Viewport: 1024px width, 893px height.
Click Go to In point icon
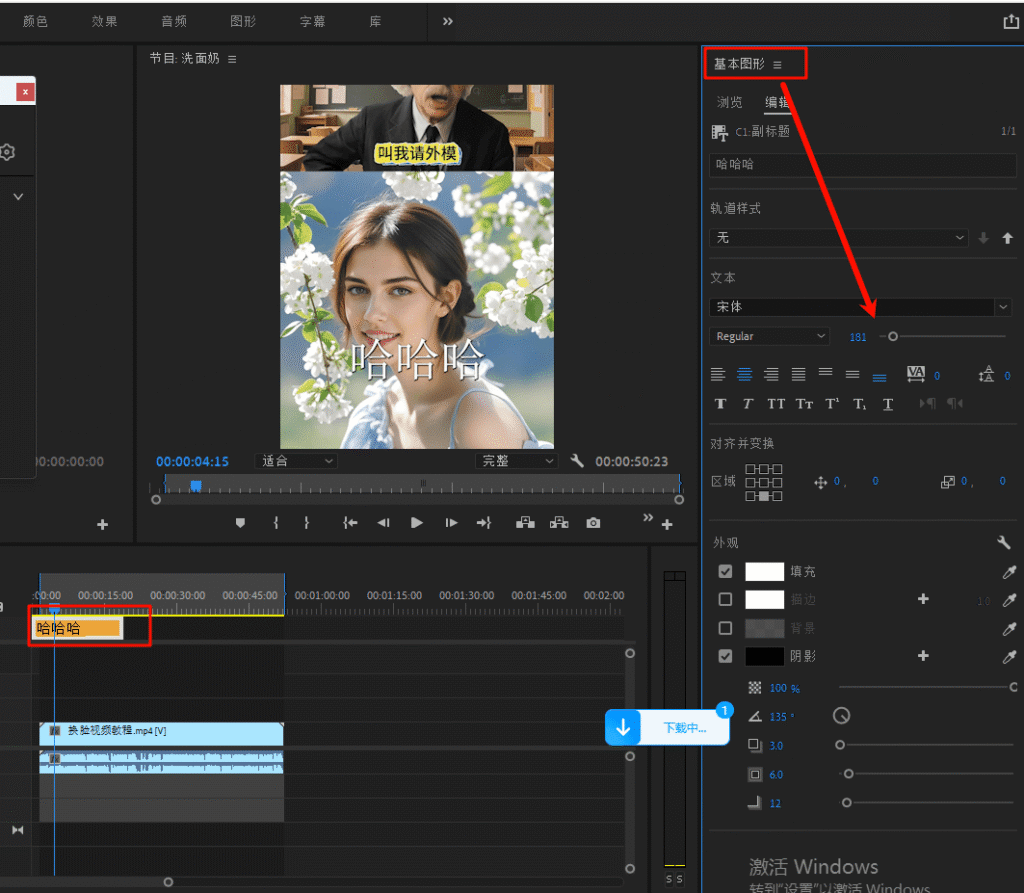click(350, 523)
